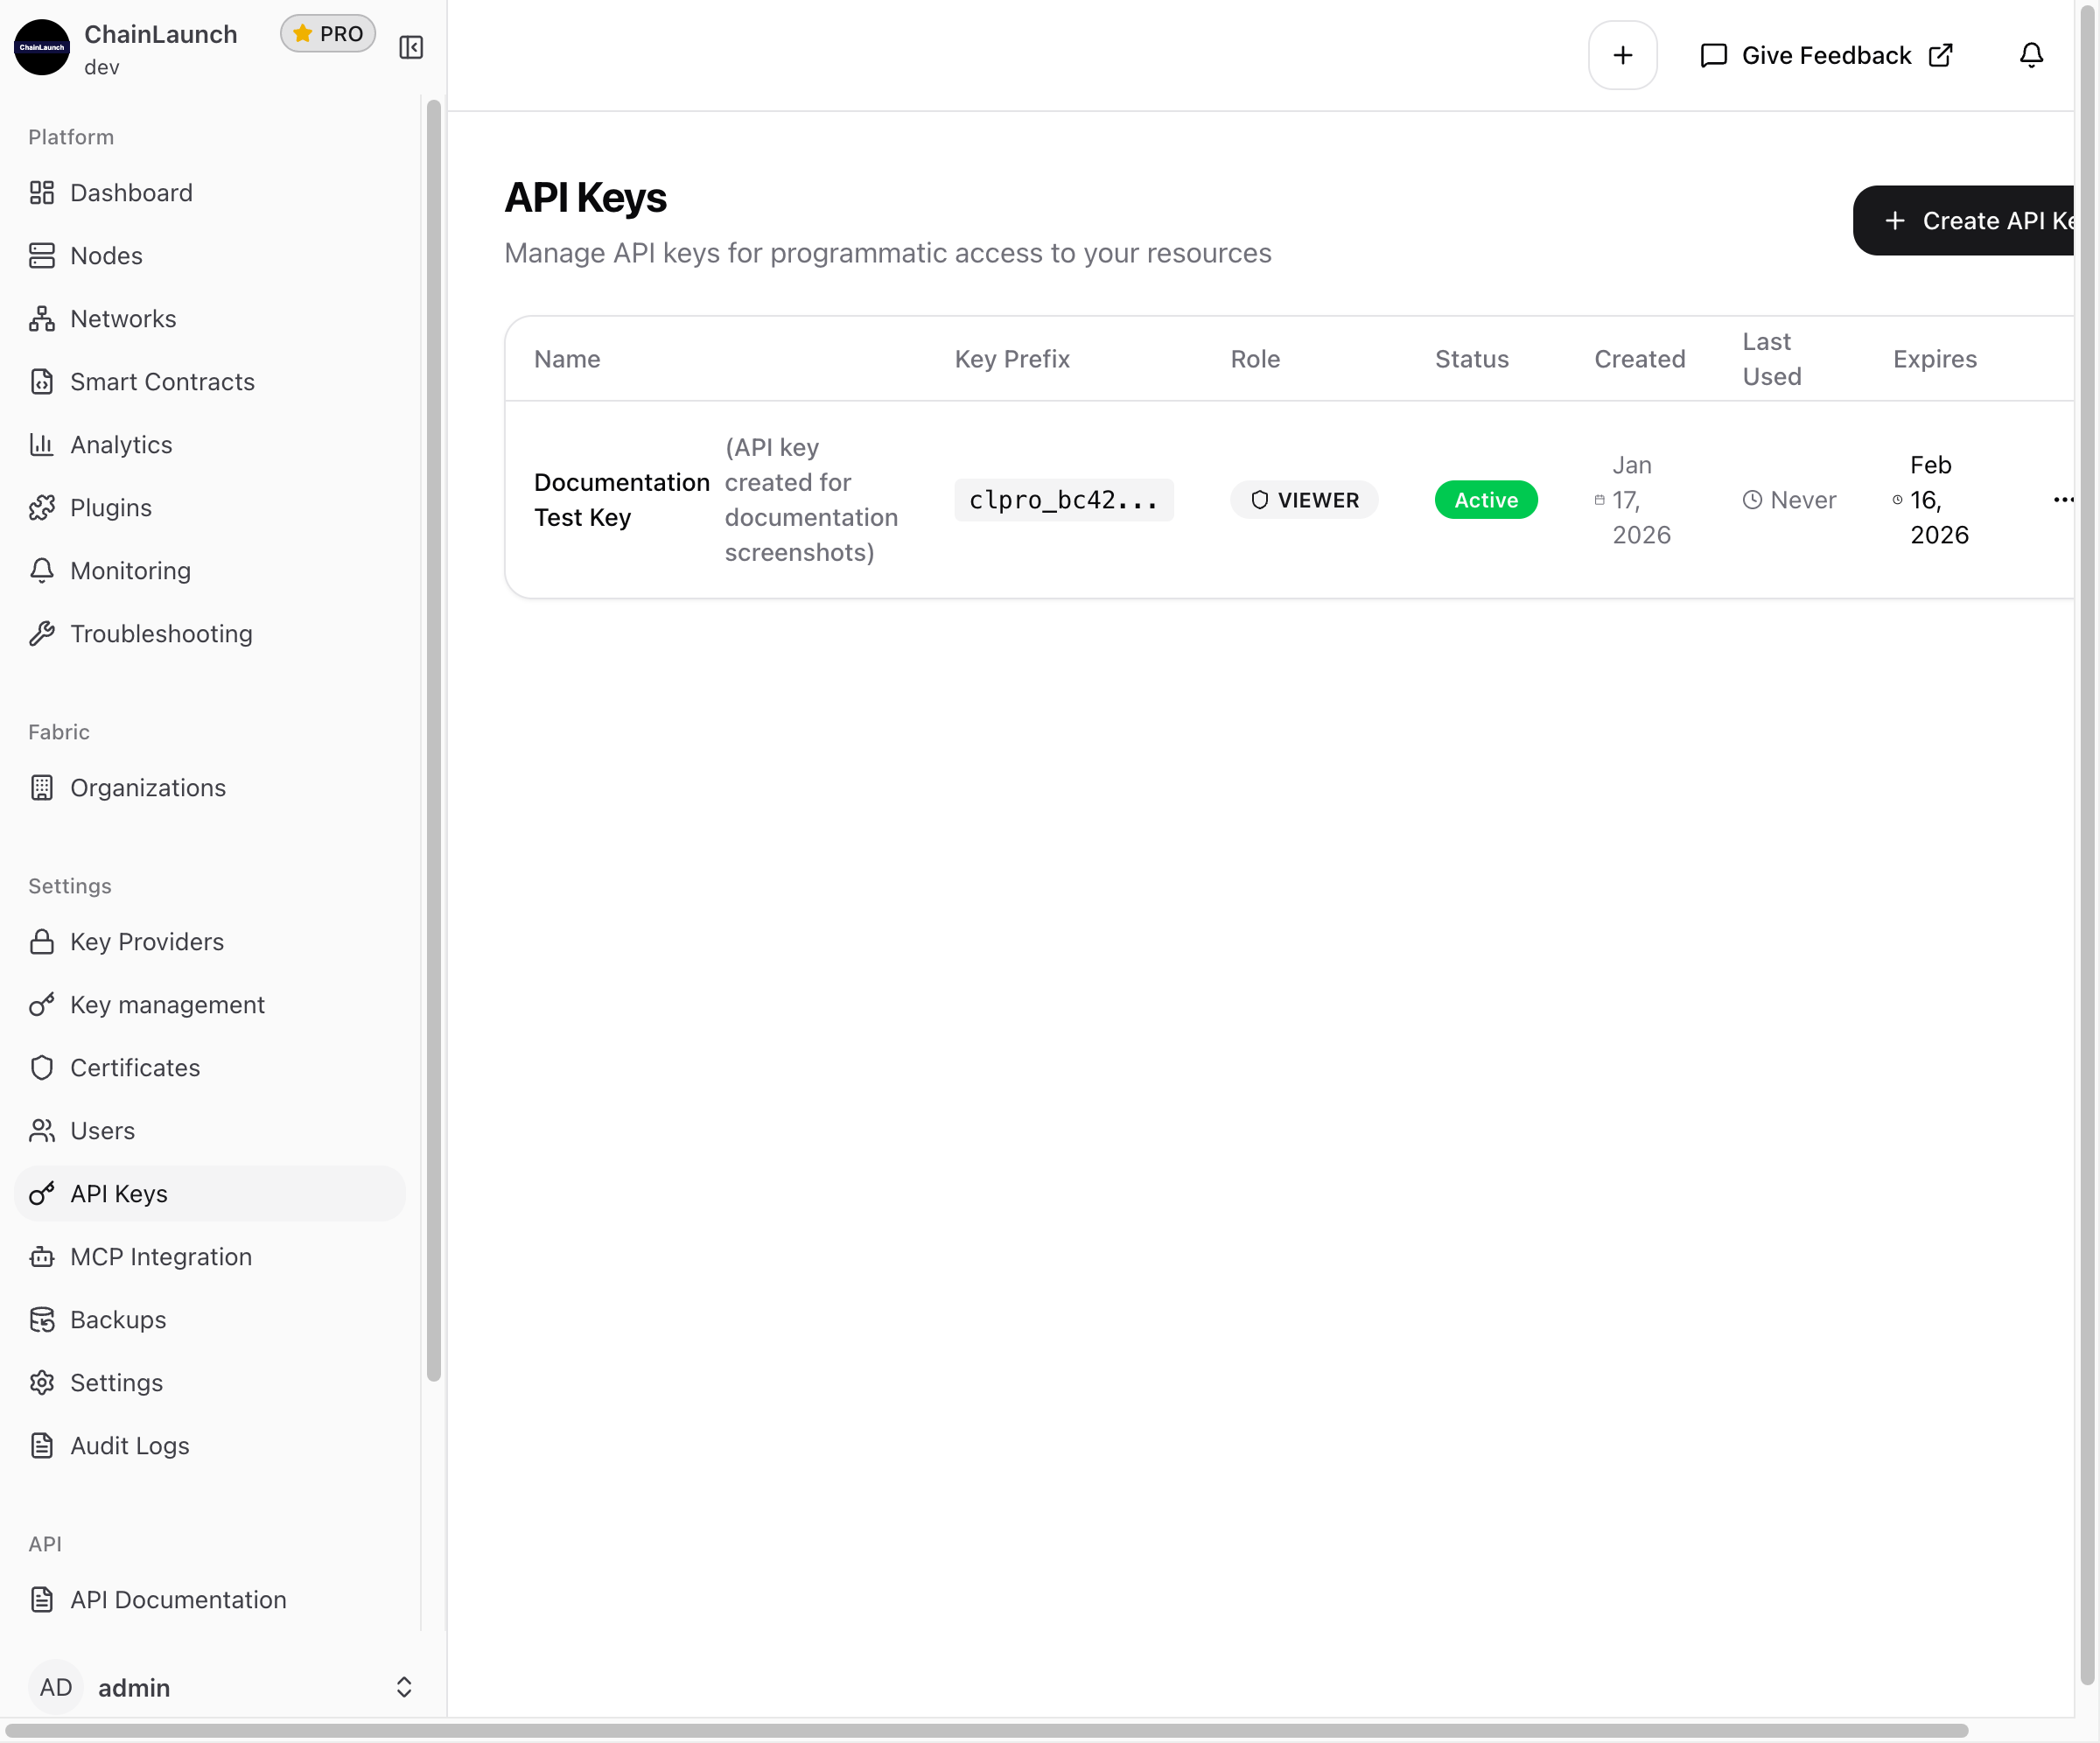The image size is (2100, 1743).
Task: Open the Analytics panel
Action: (120, 444)
